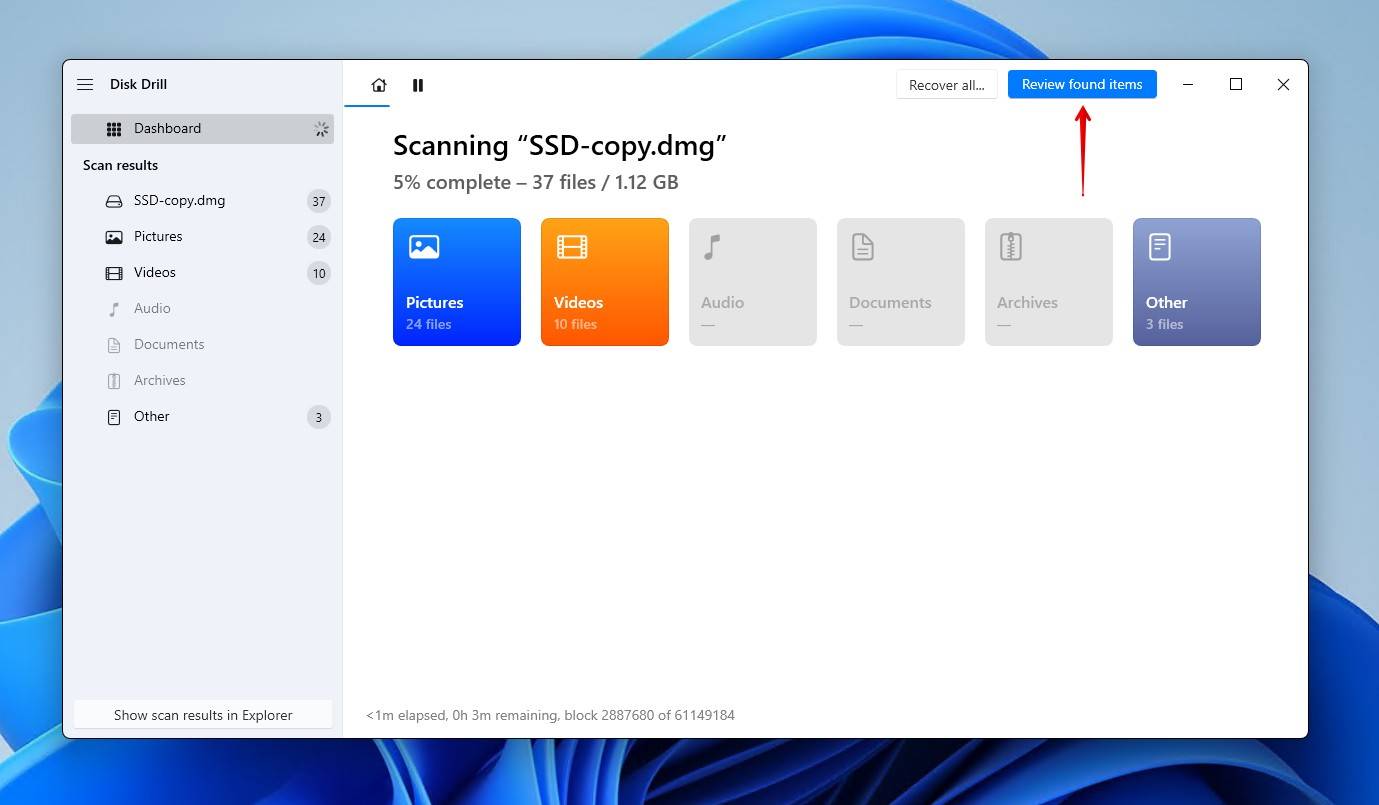Select the greyed Archives card
Viewport: 1379px width, 805px height.
coord(1049,282)
